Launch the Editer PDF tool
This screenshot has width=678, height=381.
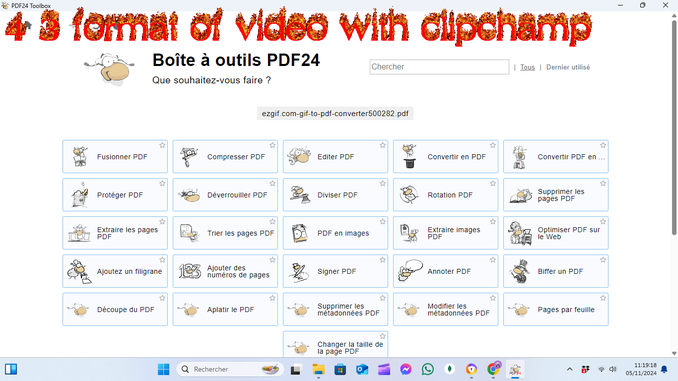336,157
